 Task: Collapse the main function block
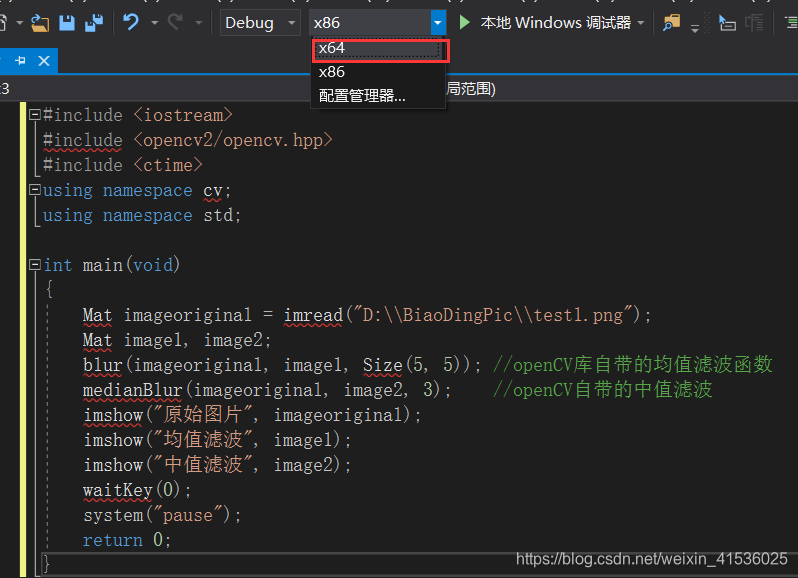[35, 265]
